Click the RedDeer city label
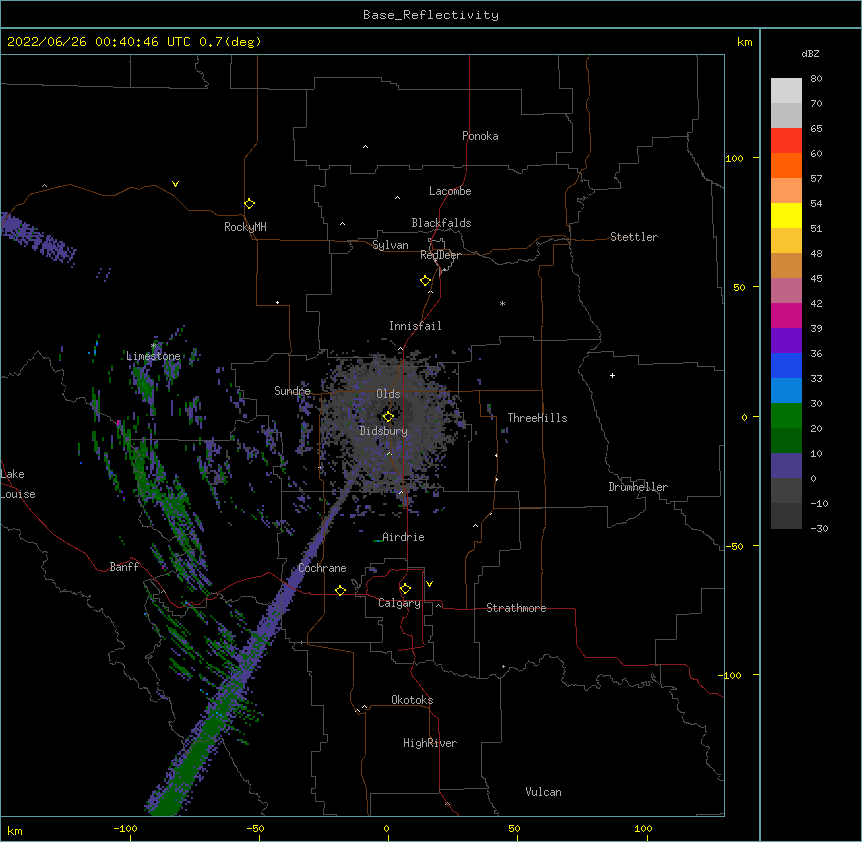862x842 pixels. click(440, 255)
